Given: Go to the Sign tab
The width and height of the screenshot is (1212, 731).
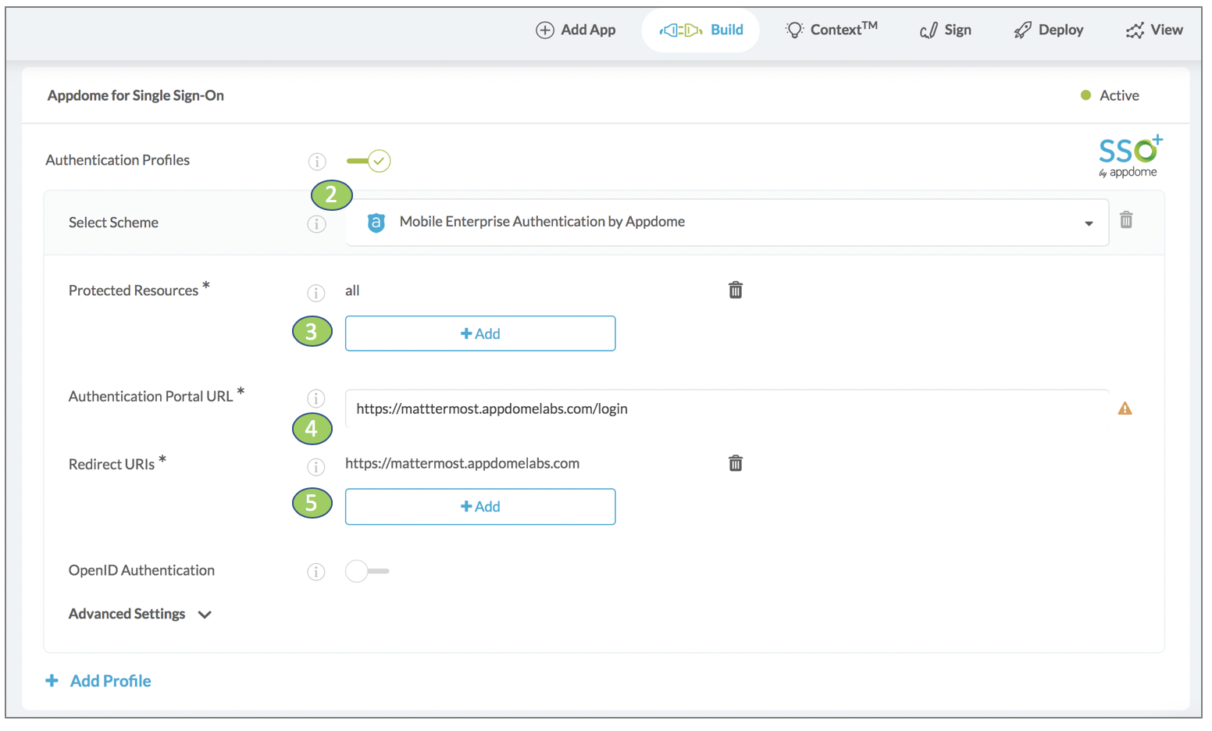Looking at the screenshot, I should point(945,30).
